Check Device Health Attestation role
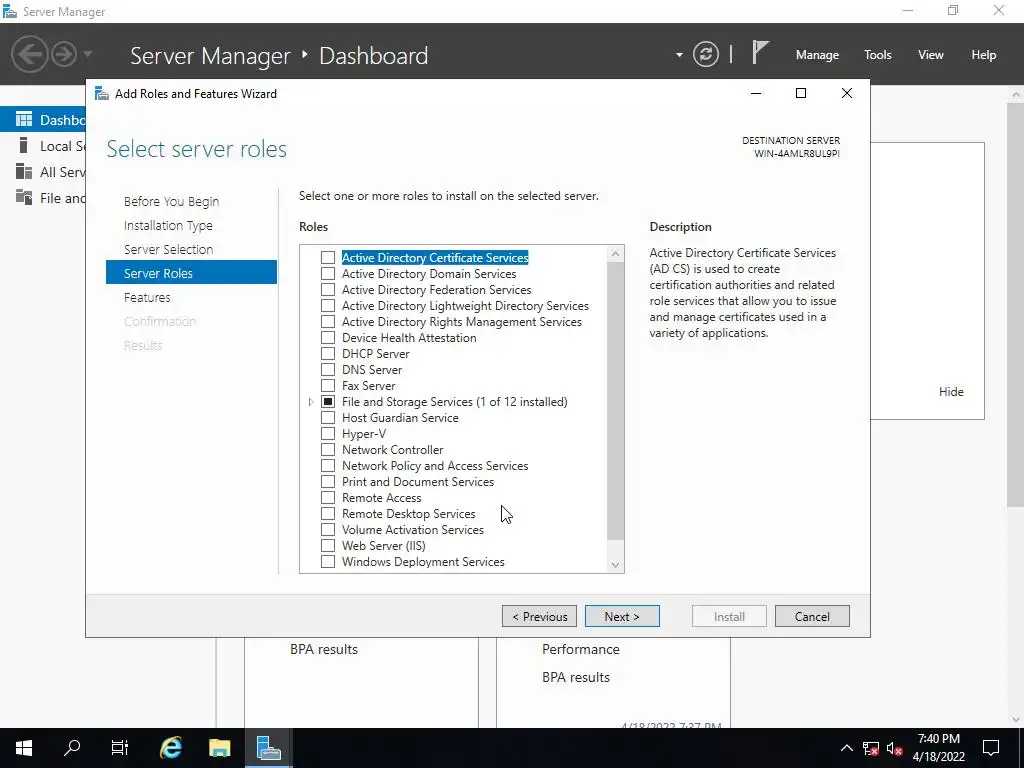Screen dimensions: 1024x768 pos(328,338)
